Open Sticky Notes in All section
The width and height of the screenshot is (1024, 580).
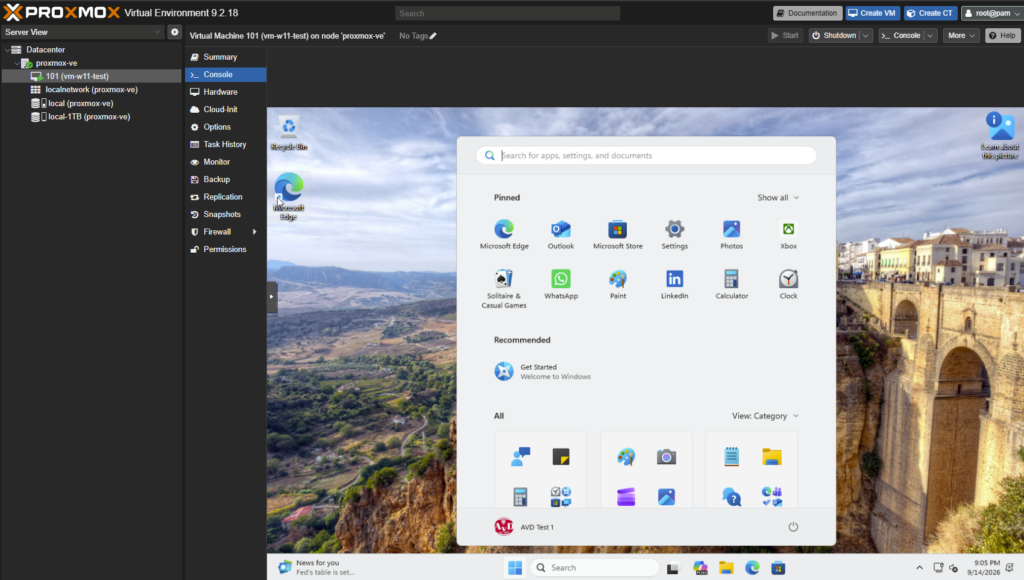coord(560,457)
